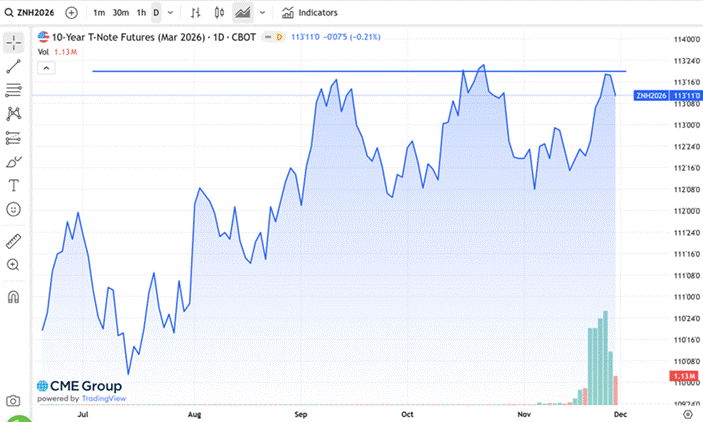Viewport: 703px width, 422px height.
Task: Add symbol with plus circle icon
Action: coord(71,13)
